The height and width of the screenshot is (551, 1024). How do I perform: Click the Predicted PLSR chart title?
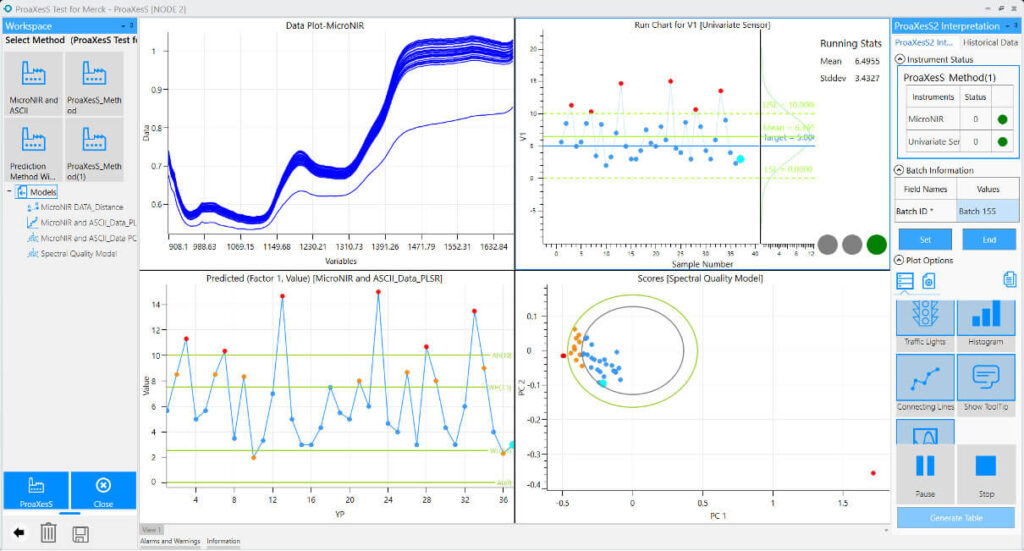[x=324, y=278]
